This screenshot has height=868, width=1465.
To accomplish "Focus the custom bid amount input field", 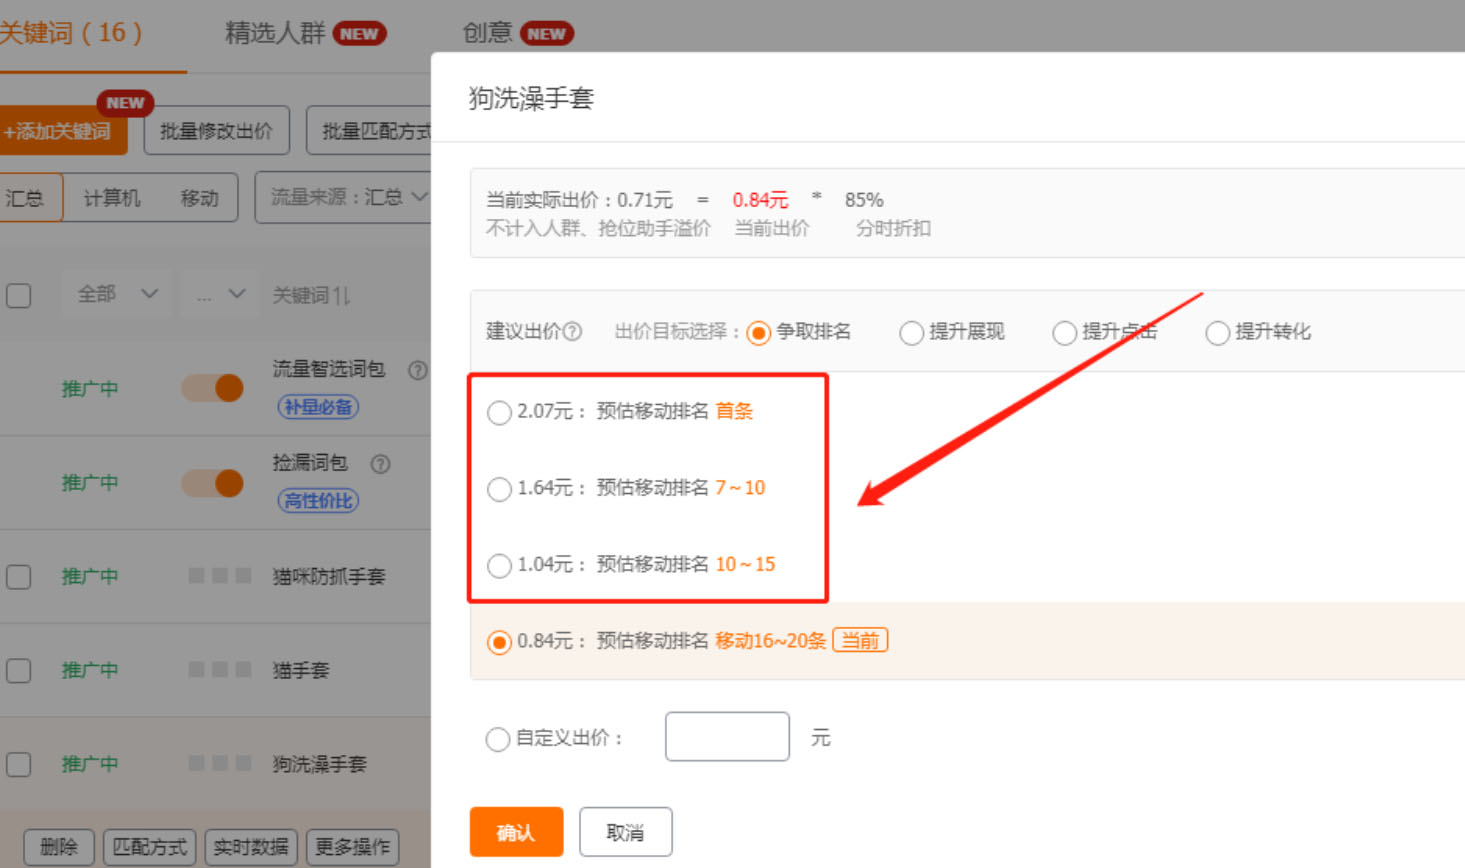I will click(x=727, y=737).
